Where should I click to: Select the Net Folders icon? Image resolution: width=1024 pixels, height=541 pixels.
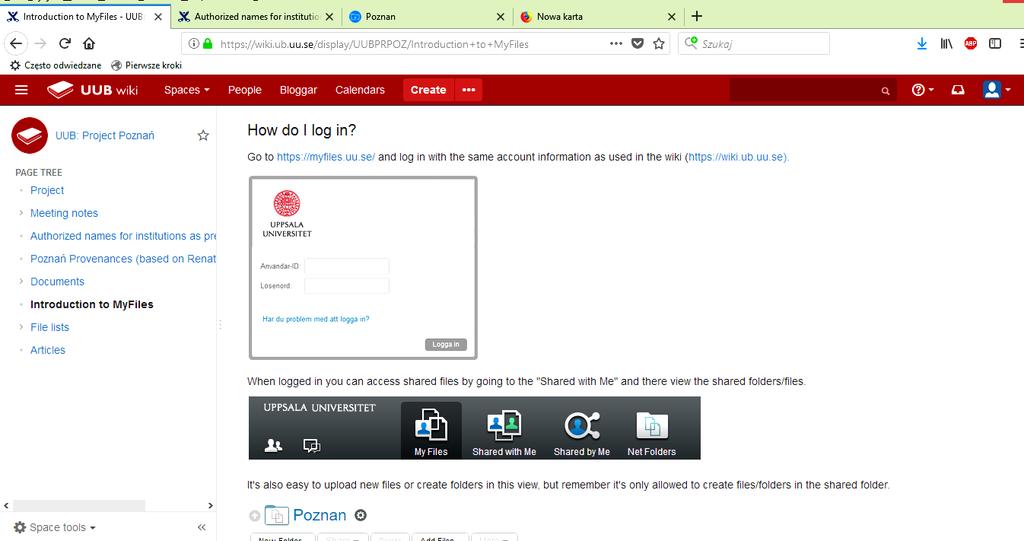(x=652, y=431)
